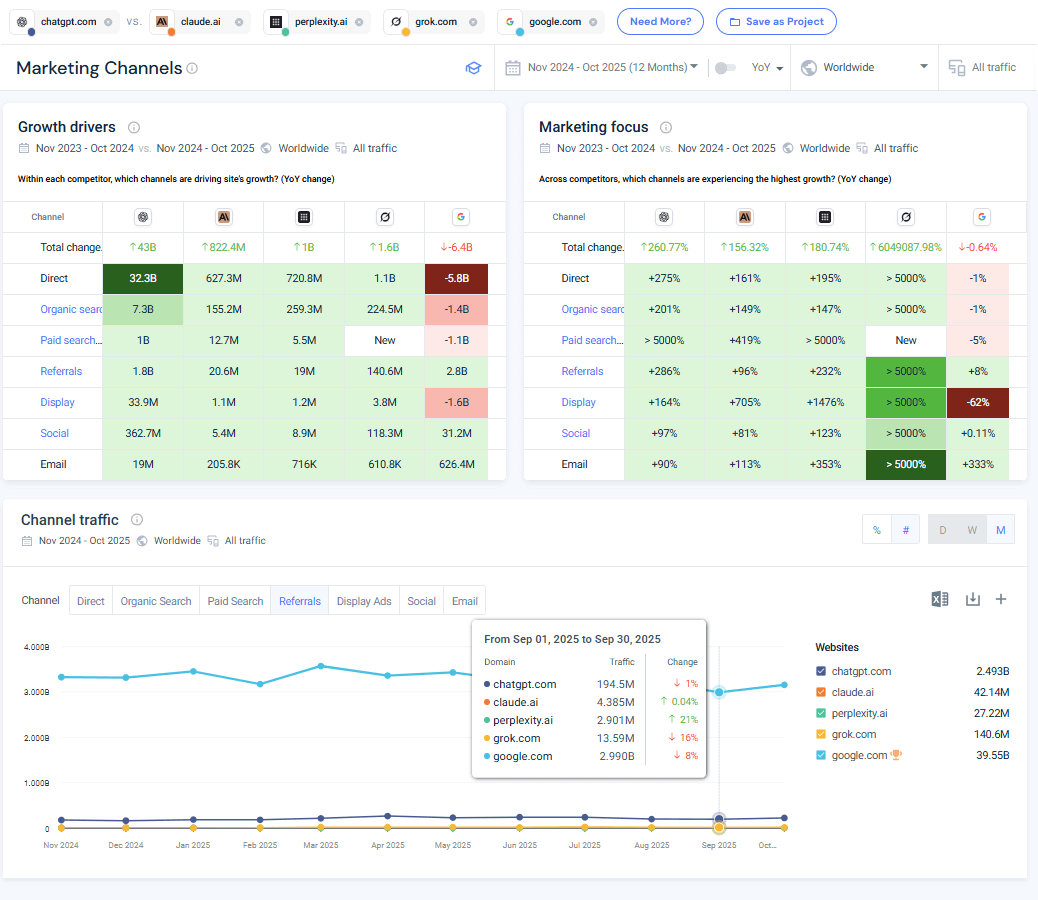1038x900 pixels.
Task: Switch to the Direct channel tab
Action: pos(90,601)
